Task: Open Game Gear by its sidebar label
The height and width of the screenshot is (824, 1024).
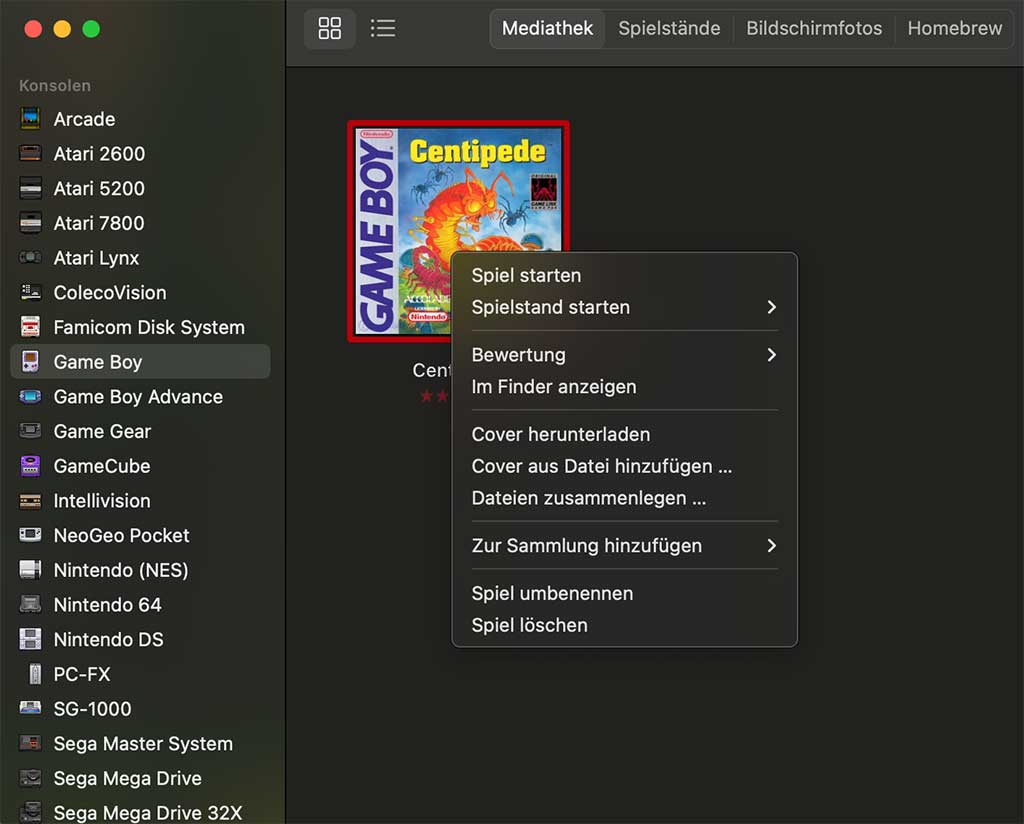Action: click(x=102, y=431)
